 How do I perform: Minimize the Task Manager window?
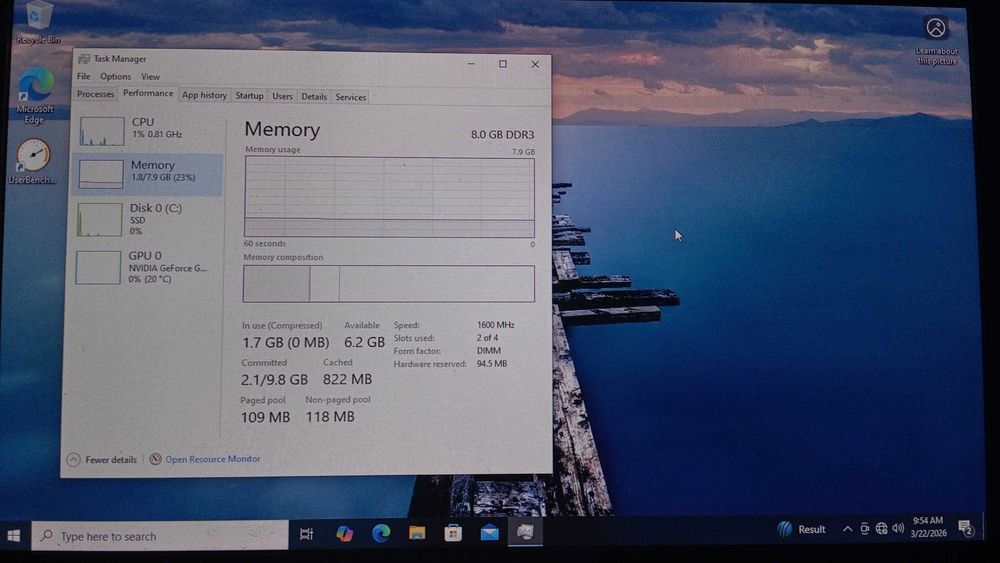(x=471, y=64)
